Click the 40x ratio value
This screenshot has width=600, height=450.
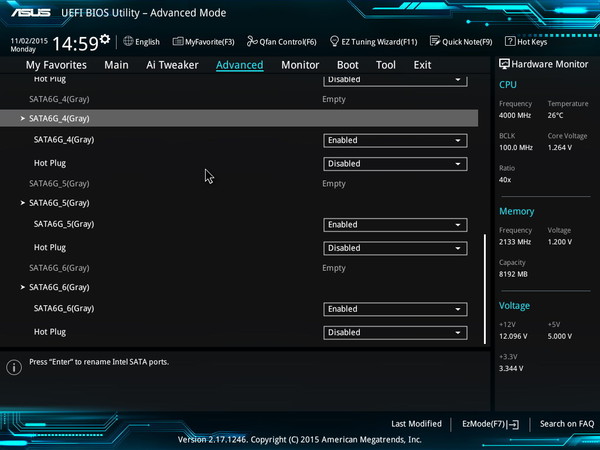pyautogui.click(x=505, y=180)
